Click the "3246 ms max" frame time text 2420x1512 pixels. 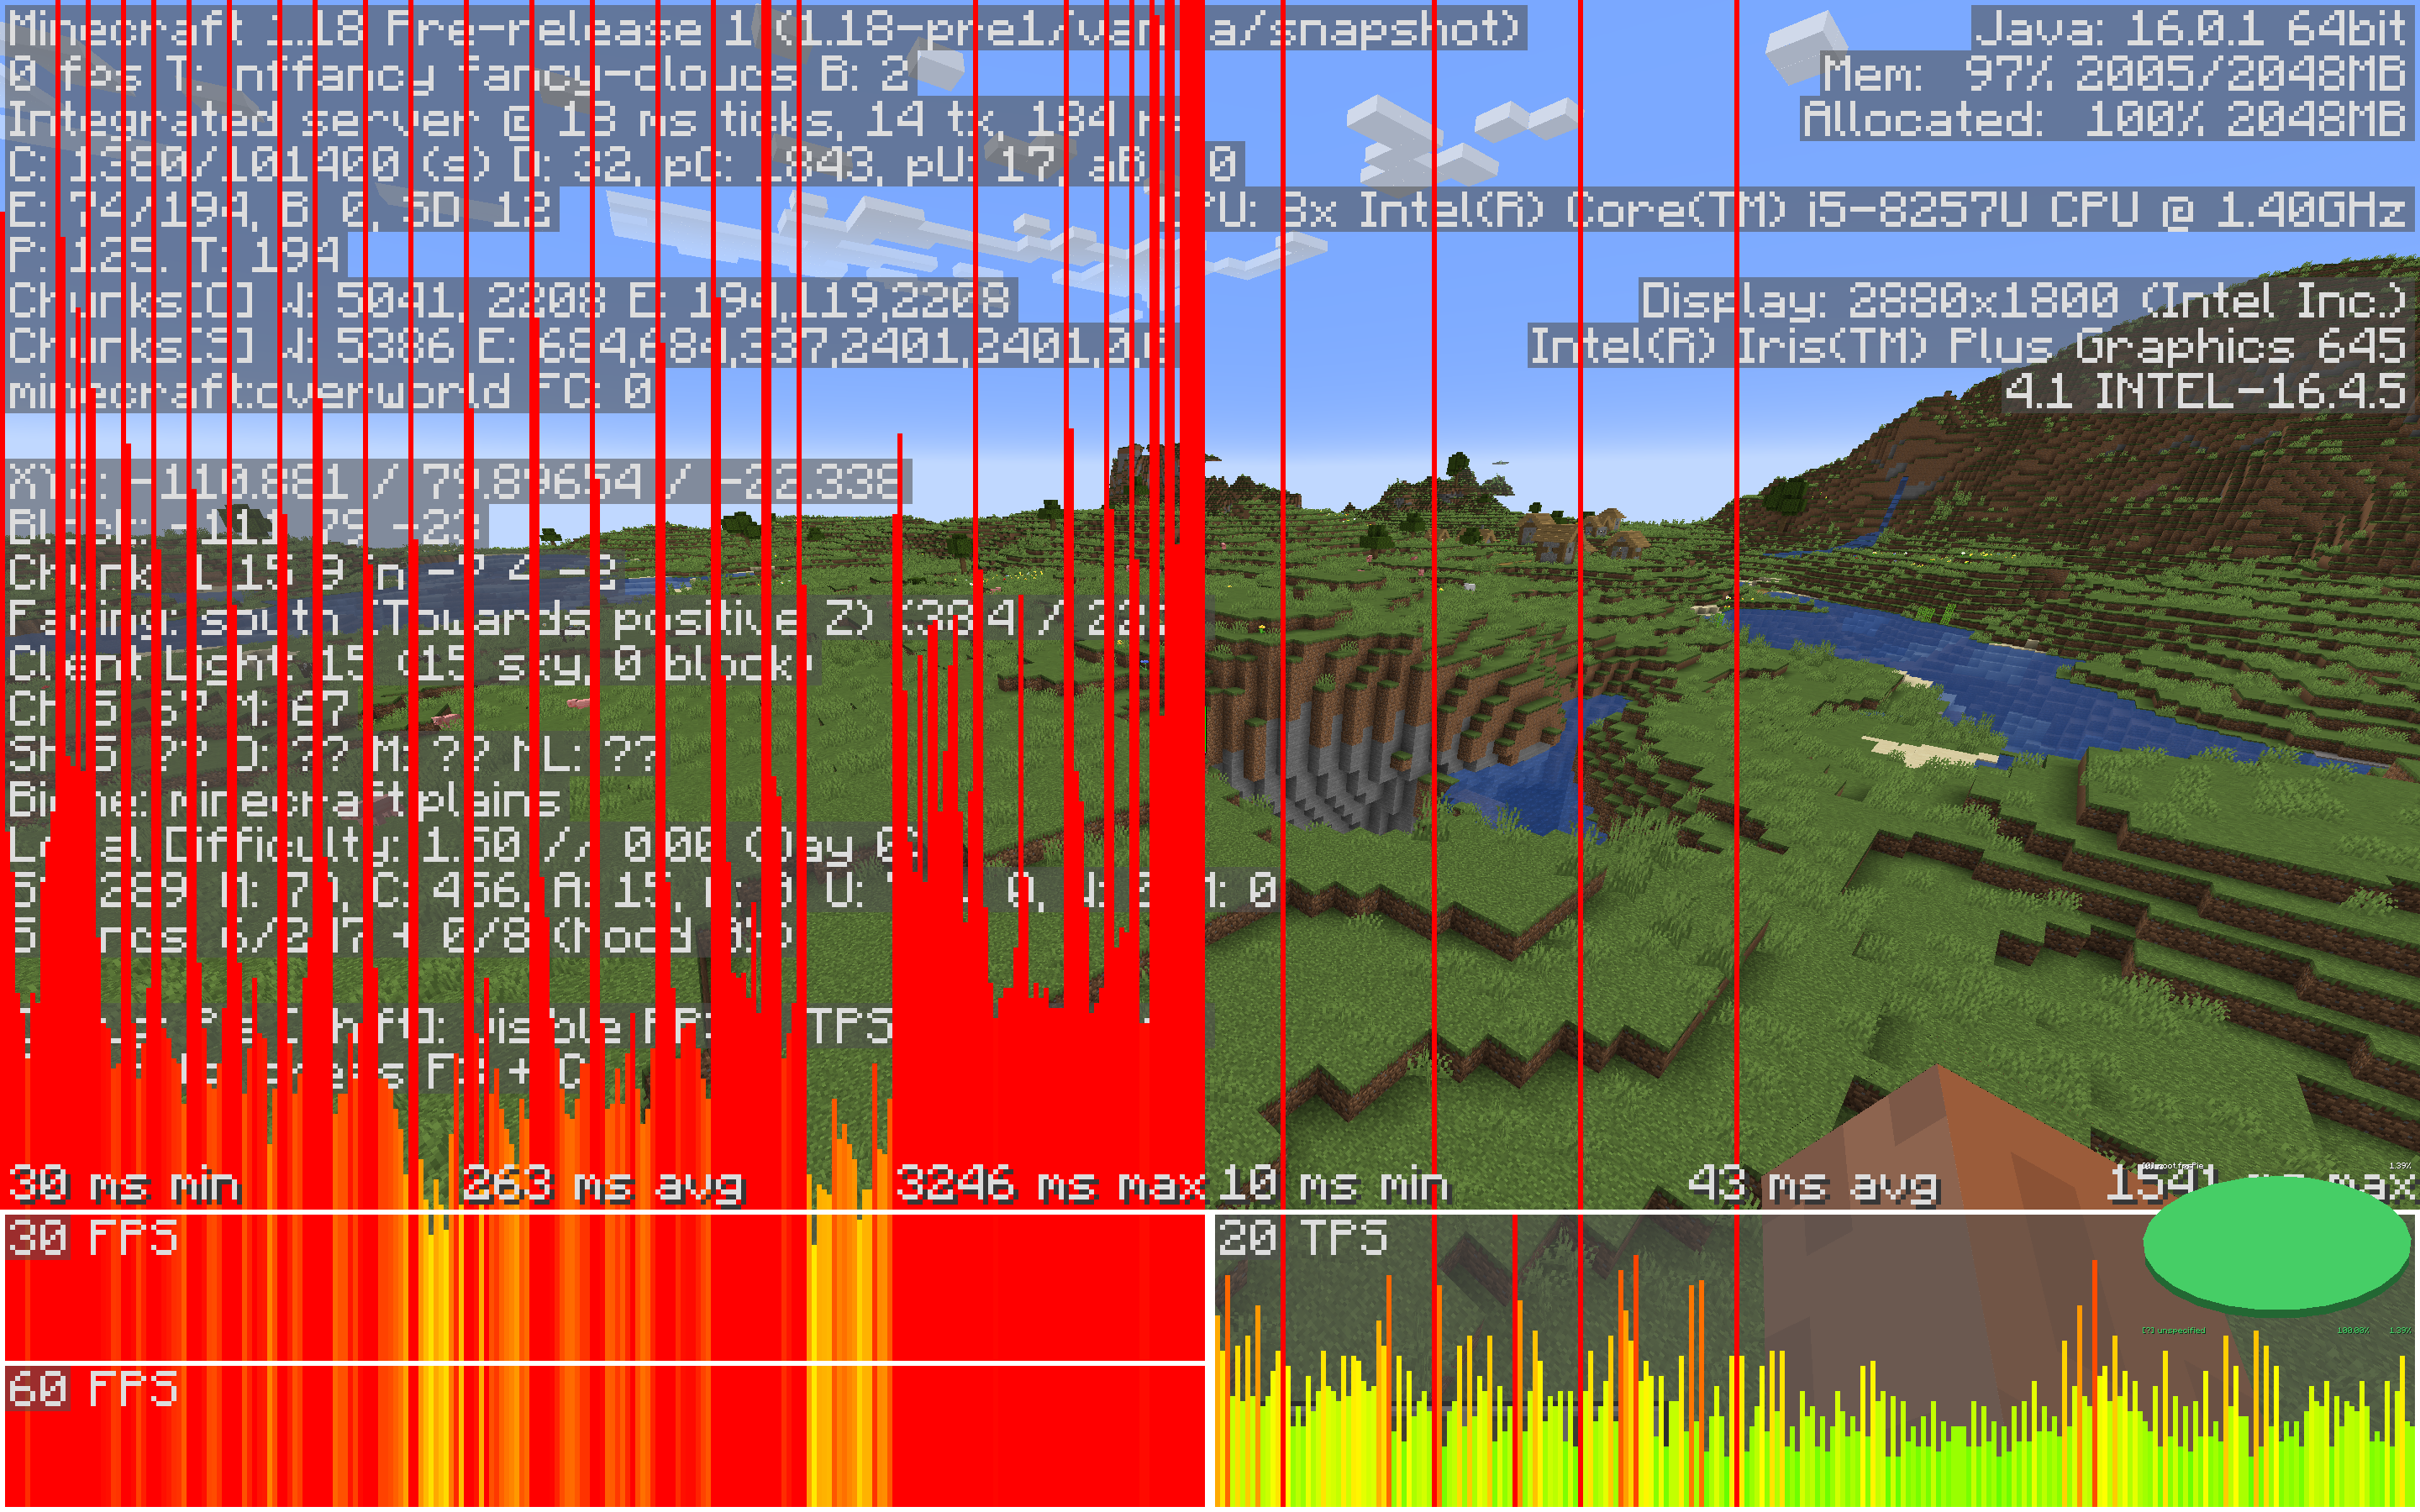[x=1050, y=1185]
